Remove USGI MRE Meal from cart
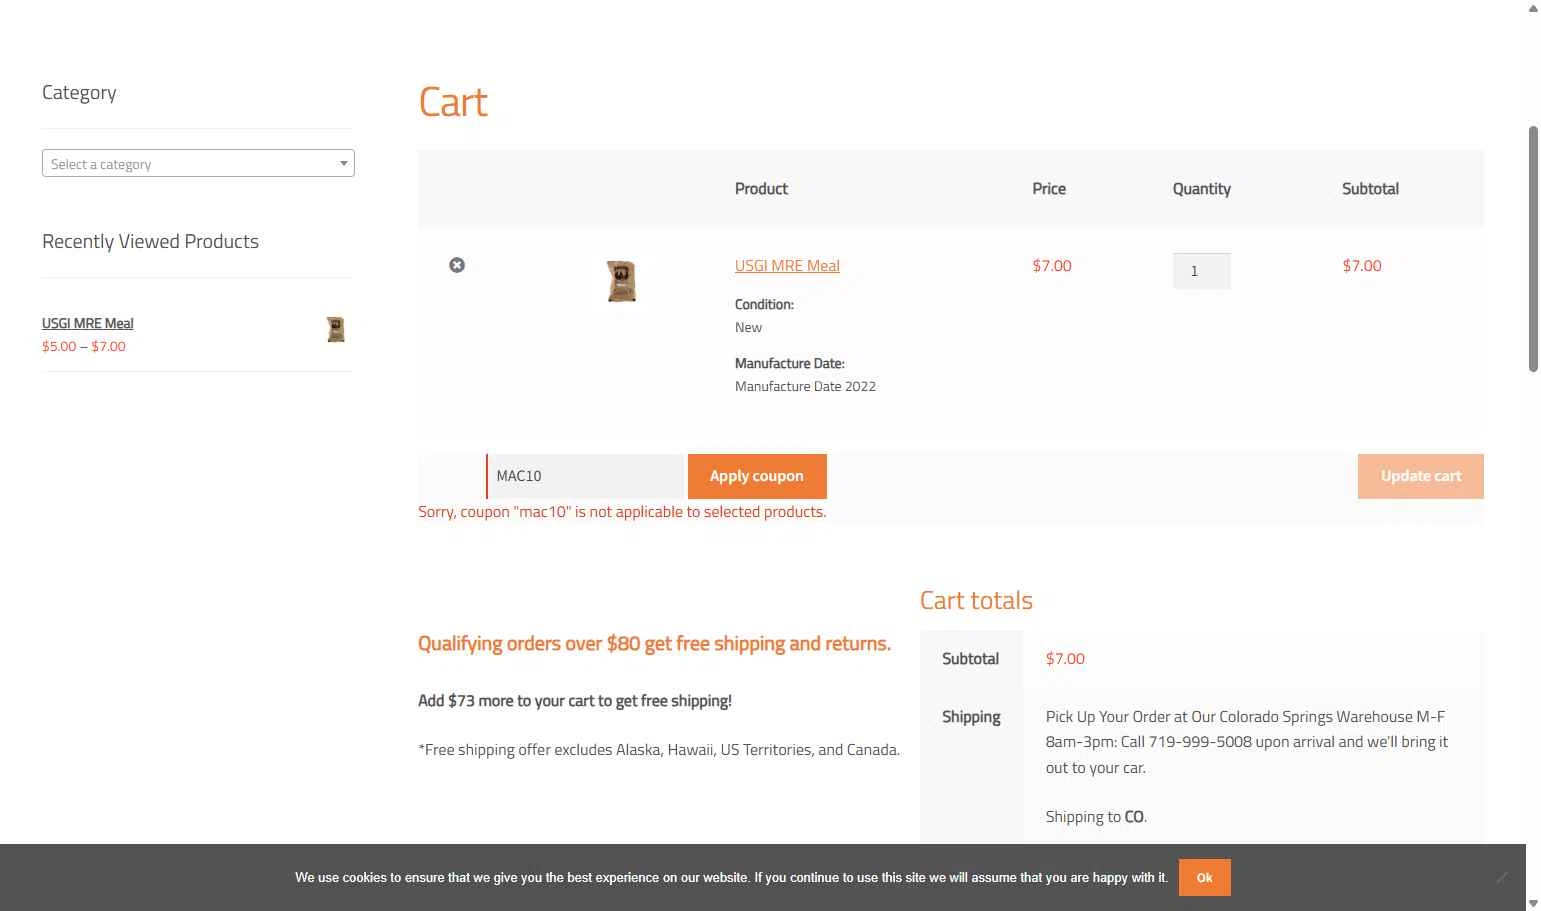1541x911 pixels. 457,265
